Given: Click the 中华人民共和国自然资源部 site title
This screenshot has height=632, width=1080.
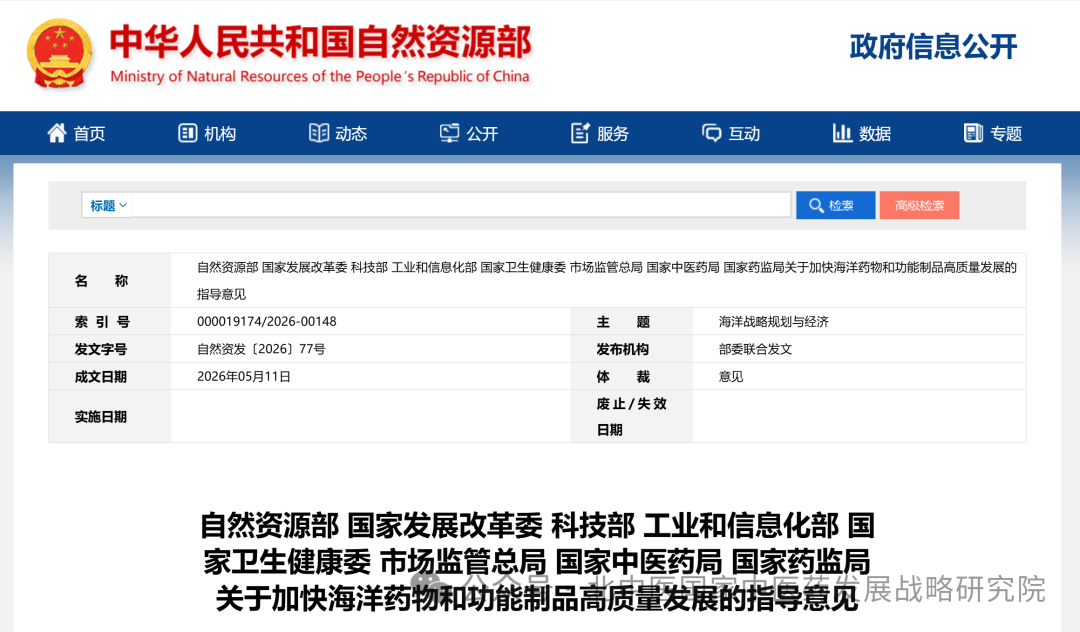Looking at the screenshot, I should 320,41.
